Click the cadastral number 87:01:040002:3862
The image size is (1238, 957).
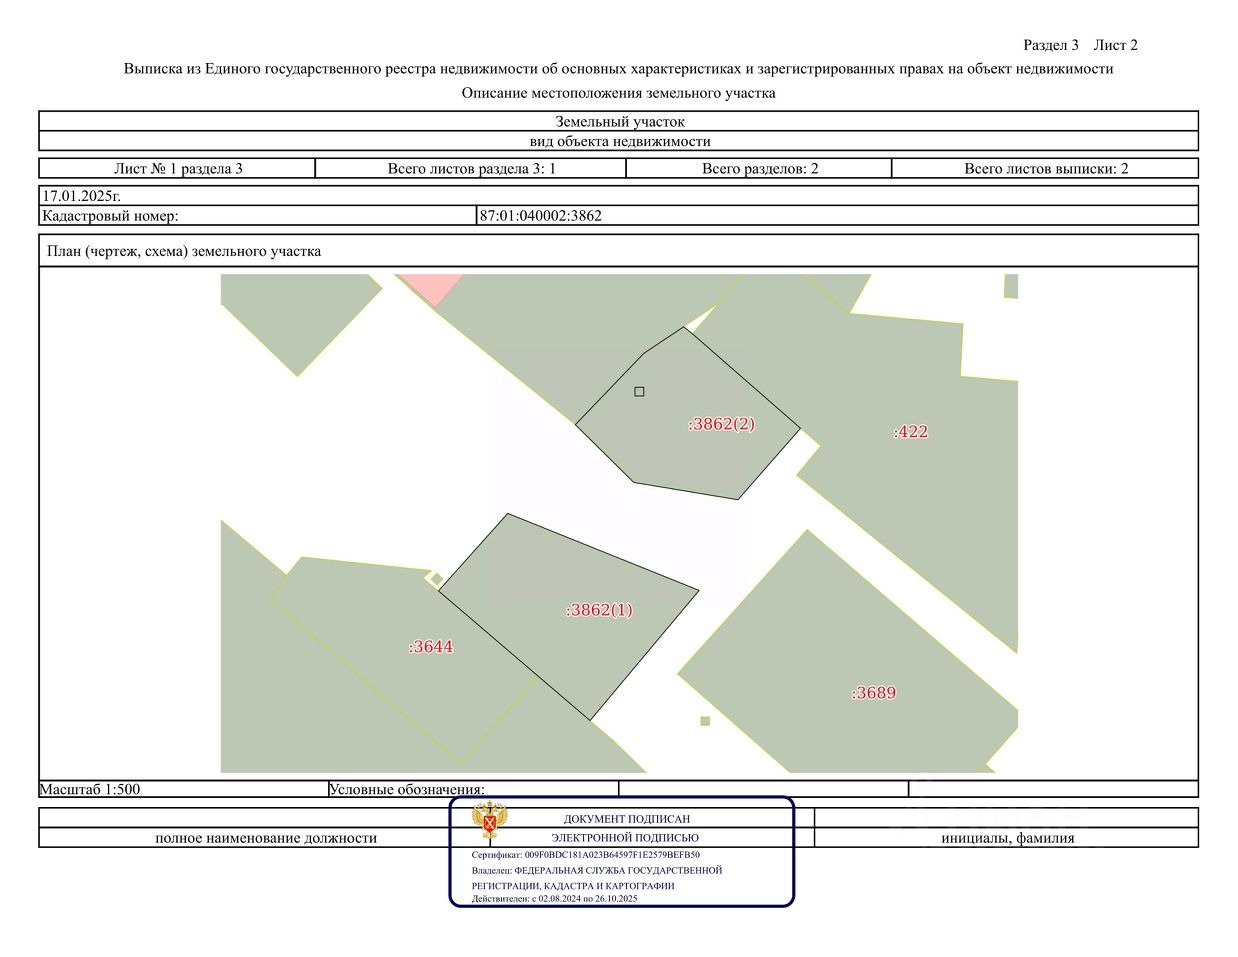click(x=541, y=216)
